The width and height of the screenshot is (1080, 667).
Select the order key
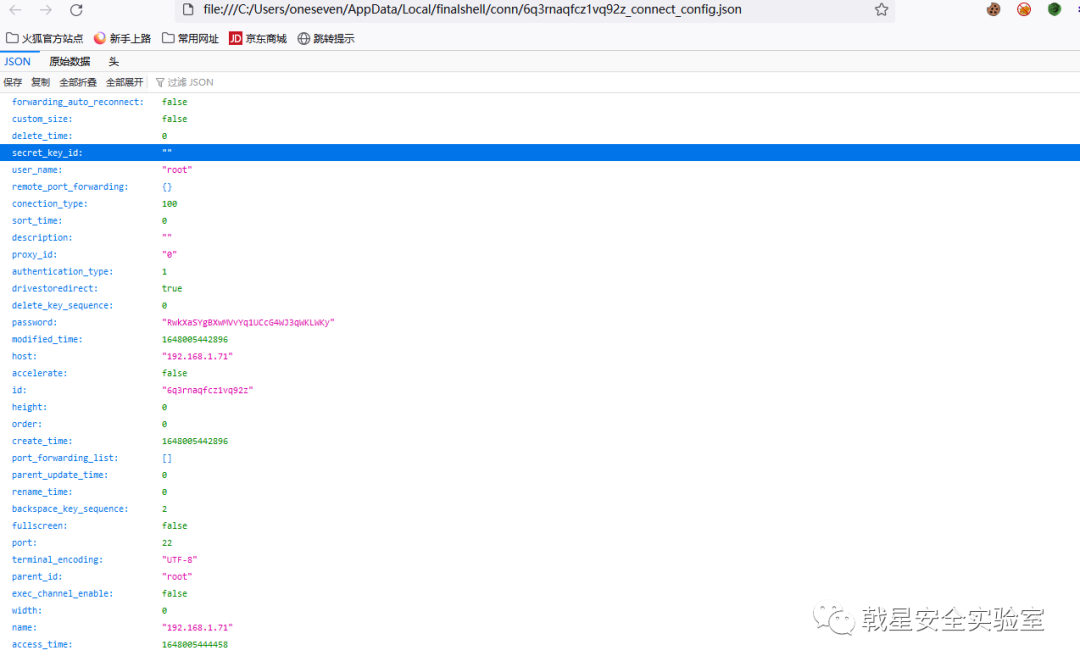click(x=27, y=424)
